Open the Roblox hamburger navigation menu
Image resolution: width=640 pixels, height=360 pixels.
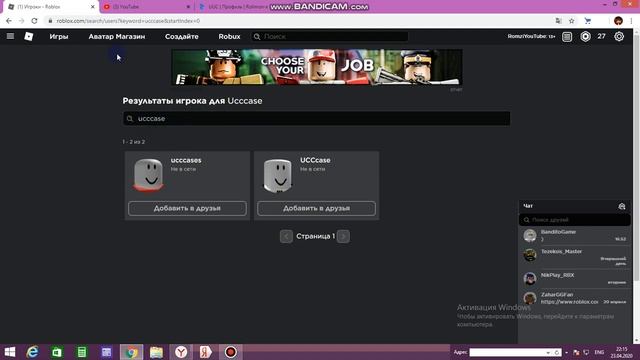click(x=10, y=36)
